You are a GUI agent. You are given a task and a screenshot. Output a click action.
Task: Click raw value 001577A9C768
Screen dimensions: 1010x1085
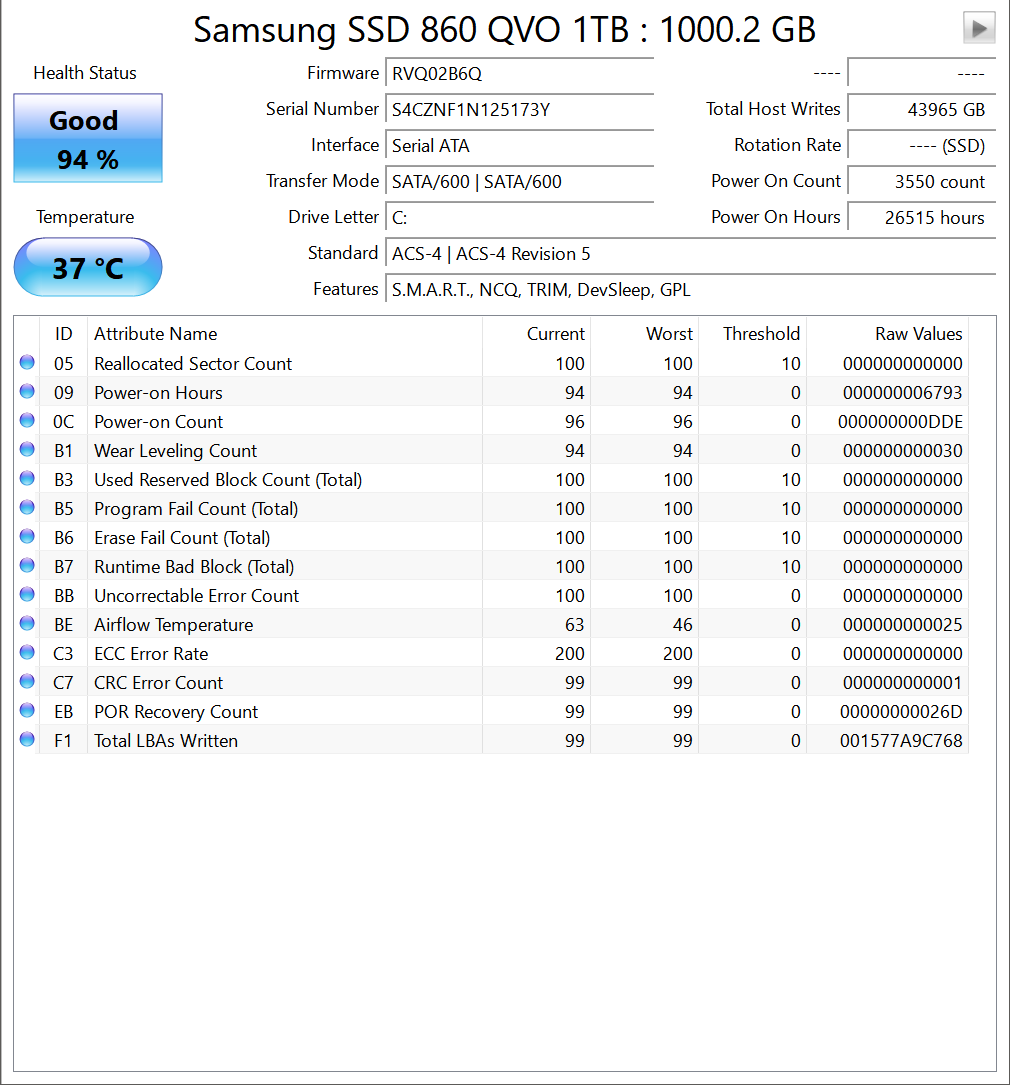901,741
